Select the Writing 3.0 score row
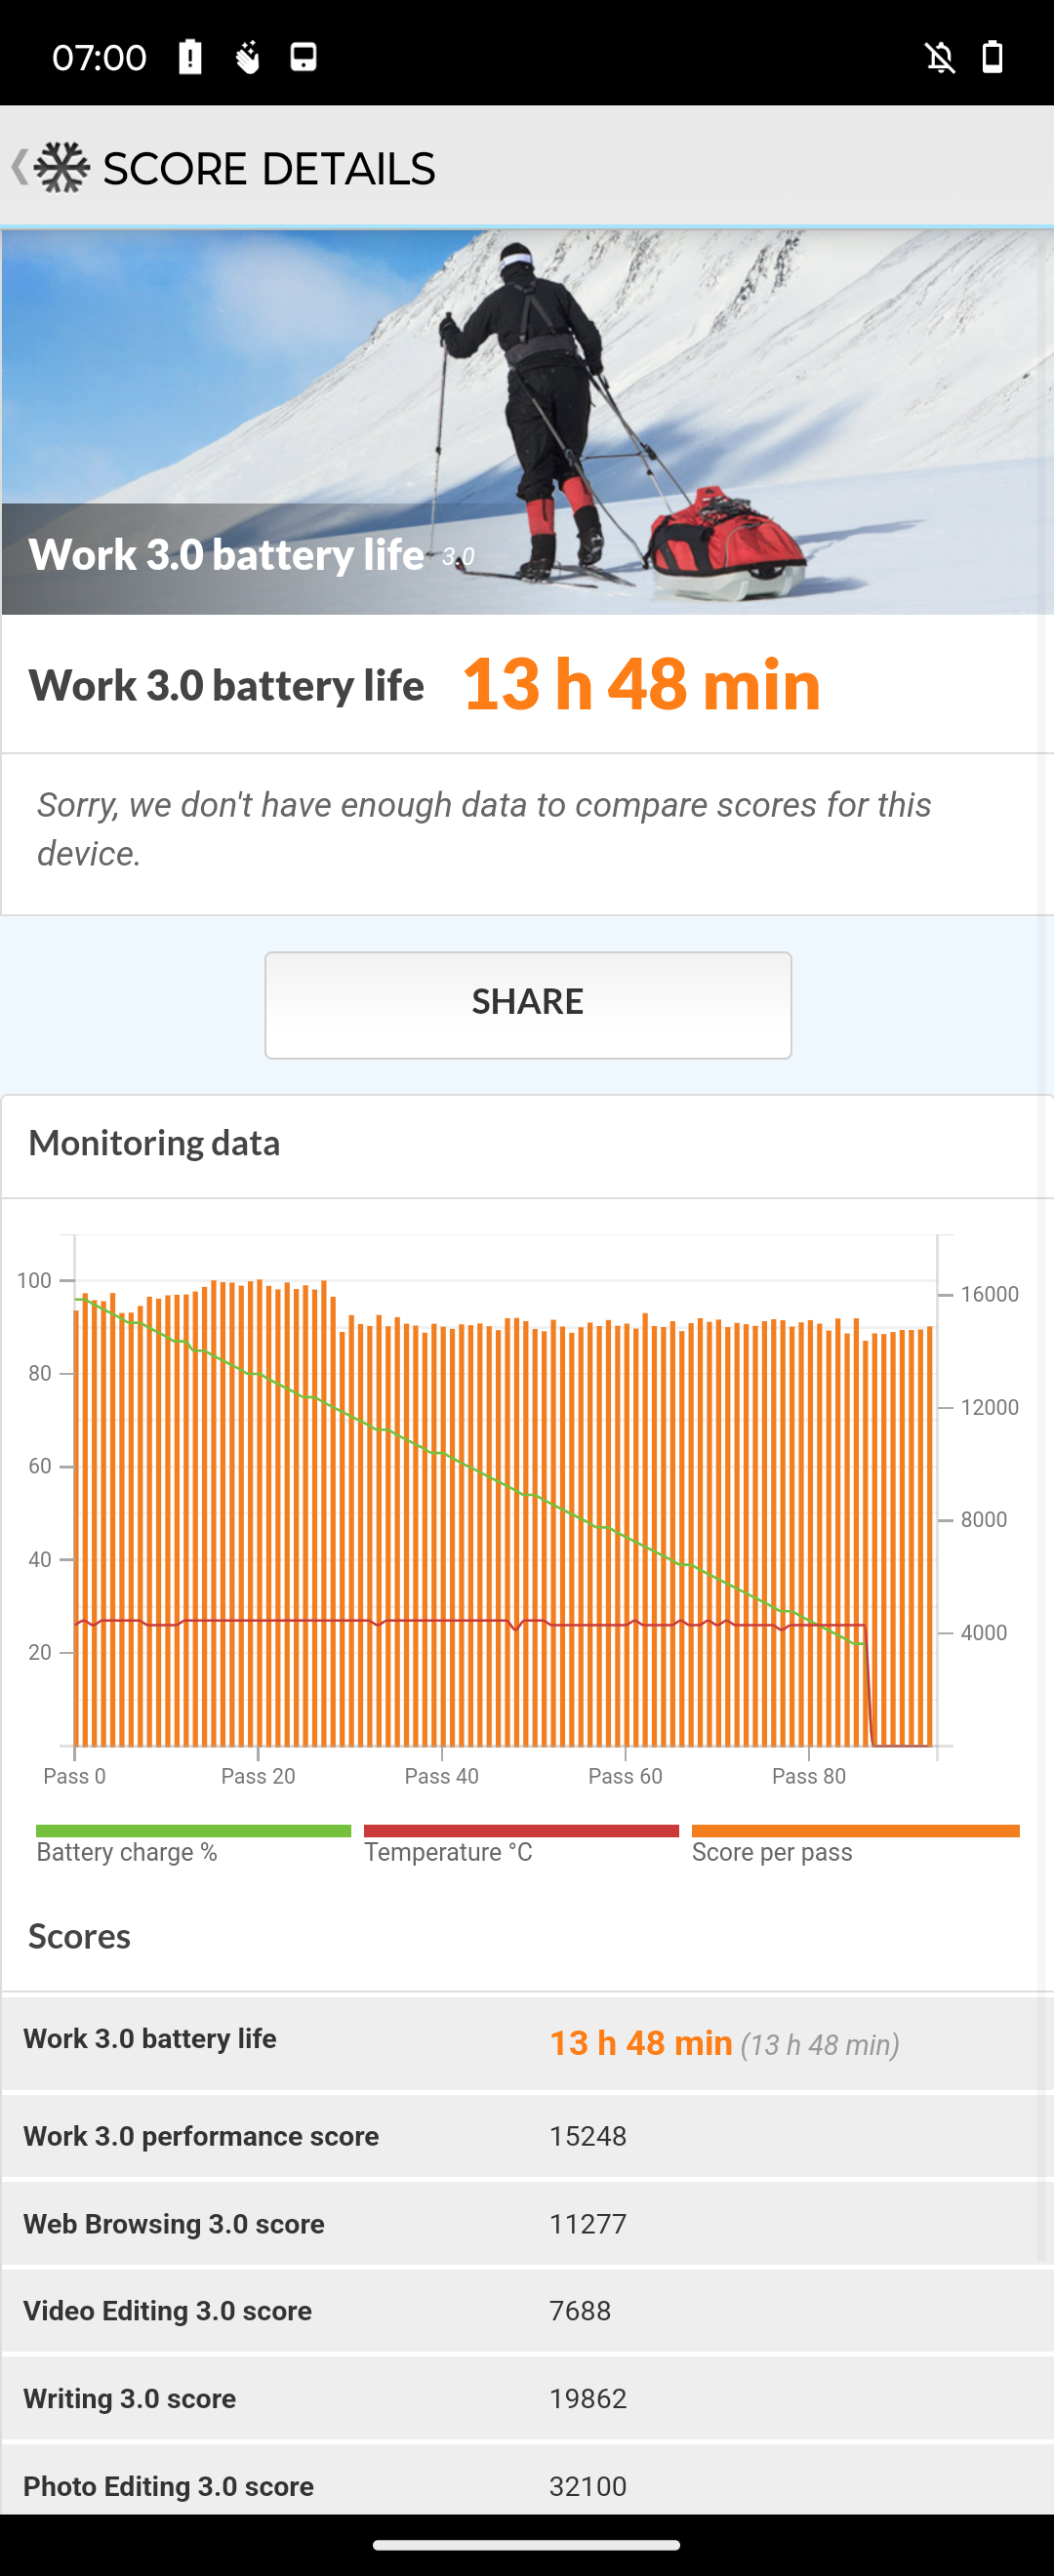 pos(527,2399)
